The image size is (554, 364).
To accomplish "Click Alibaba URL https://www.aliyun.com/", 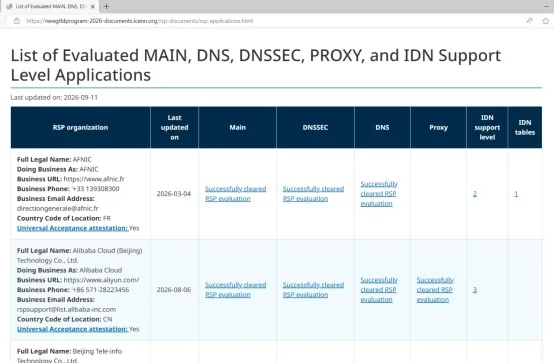I will point(101,280).
